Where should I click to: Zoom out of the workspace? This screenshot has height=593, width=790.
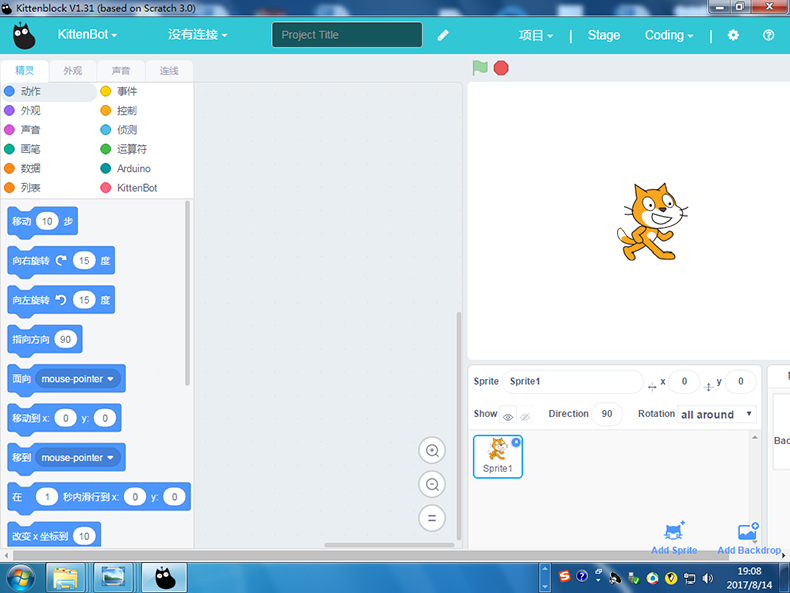[432, 485]
